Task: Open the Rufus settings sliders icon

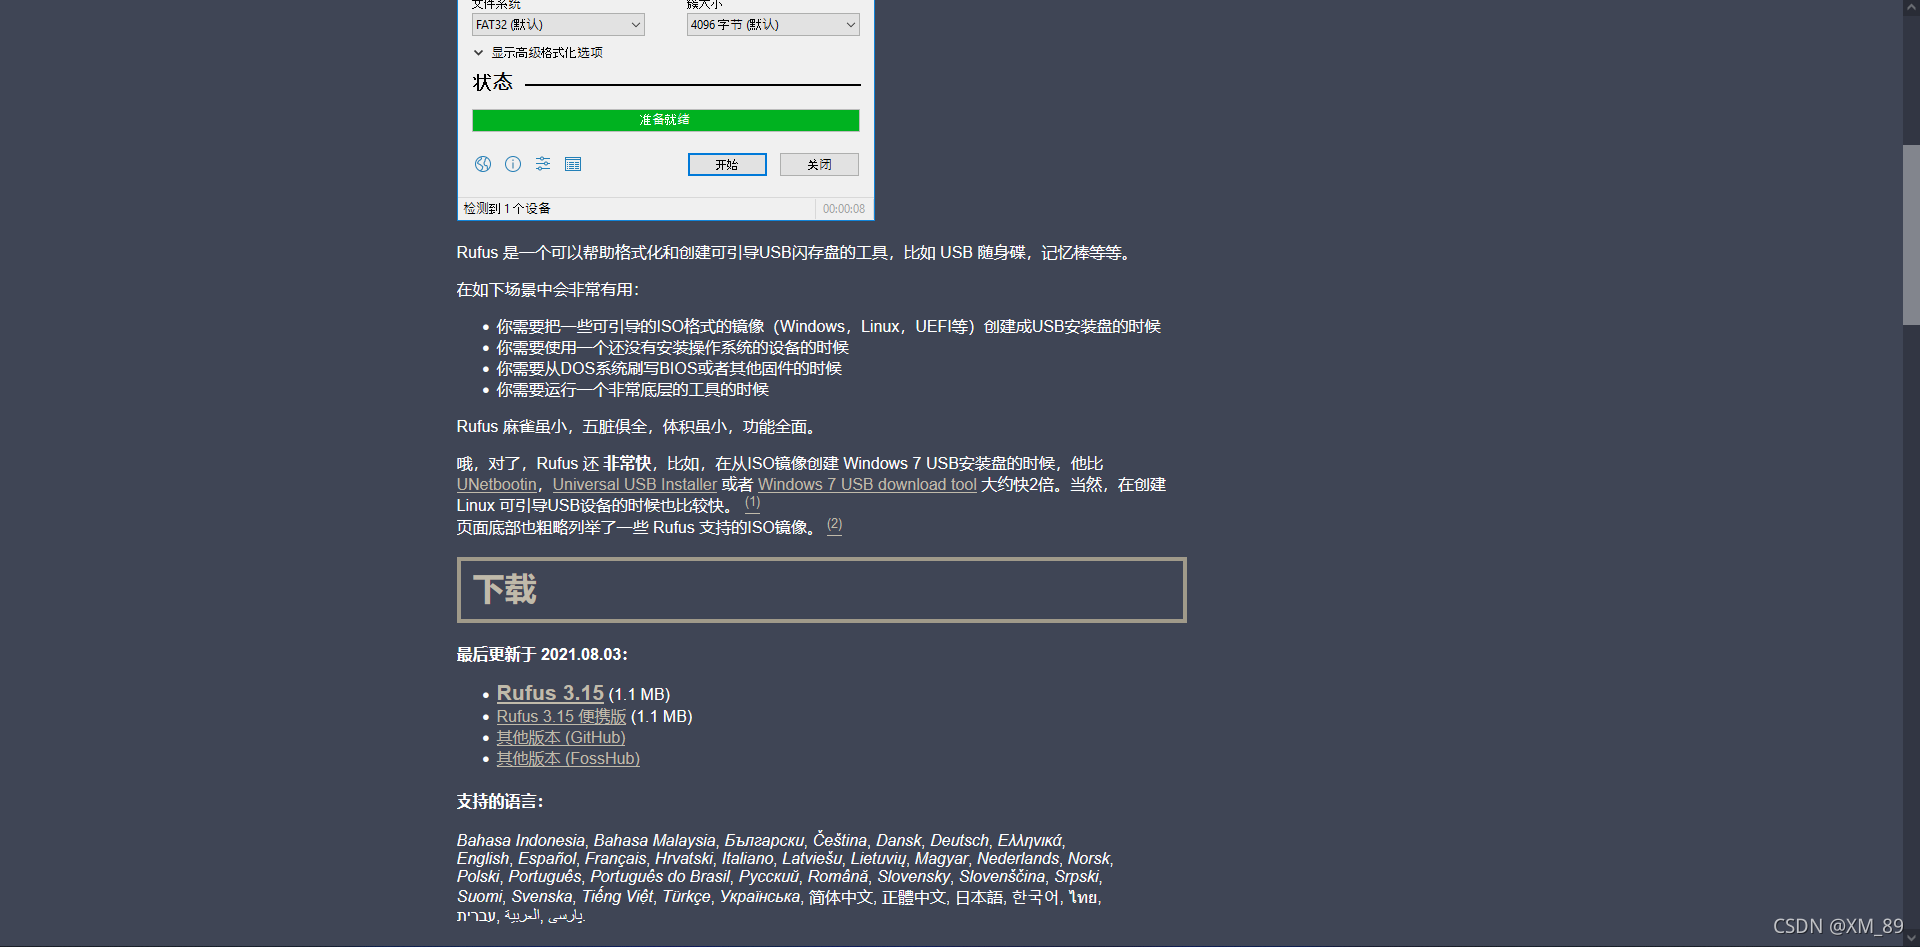Action: [x=543, y=164]
